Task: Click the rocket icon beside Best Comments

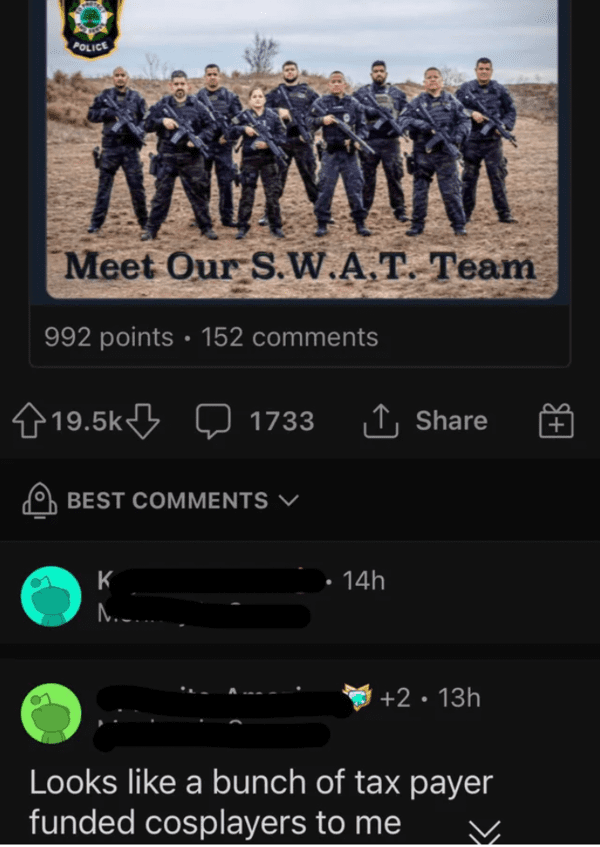Action: click(x=39, y=500)
